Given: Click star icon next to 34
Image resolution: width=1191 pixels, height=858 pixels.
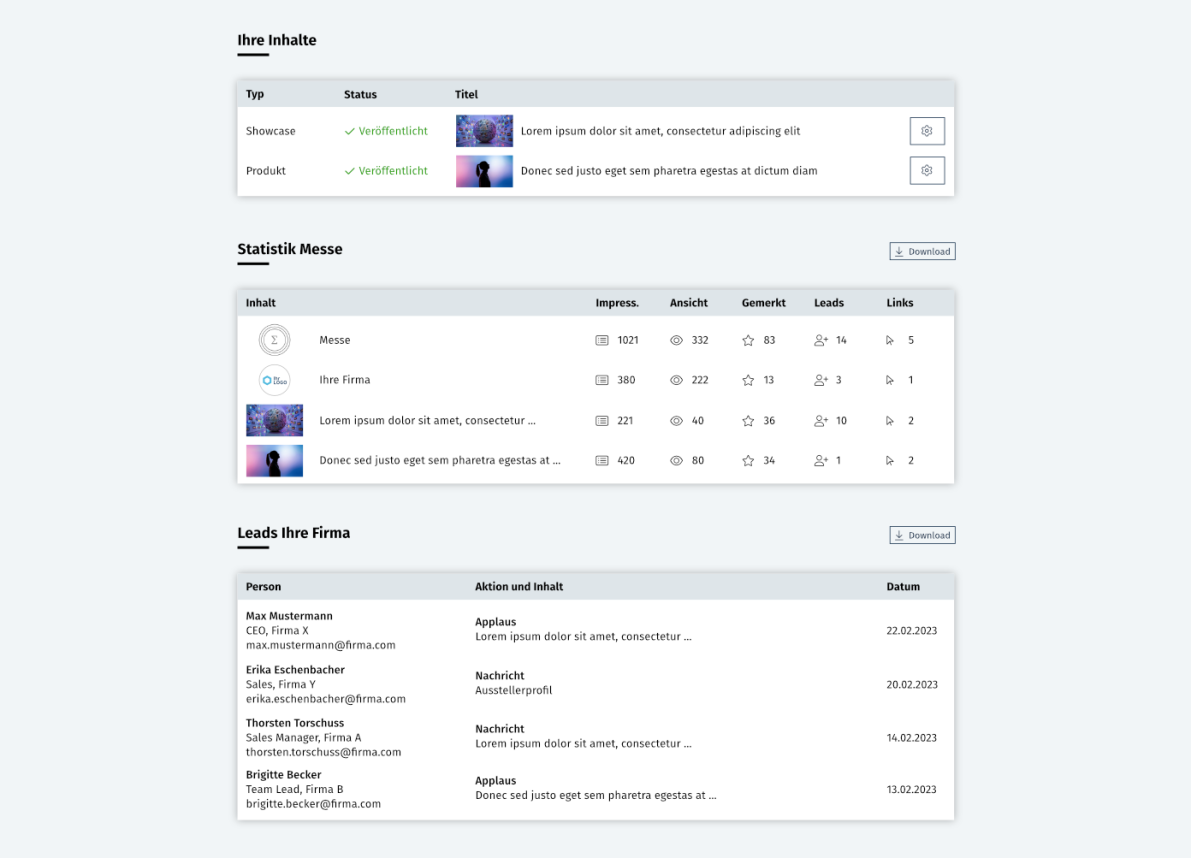Looking at the screenshot, I should point(748,460).
